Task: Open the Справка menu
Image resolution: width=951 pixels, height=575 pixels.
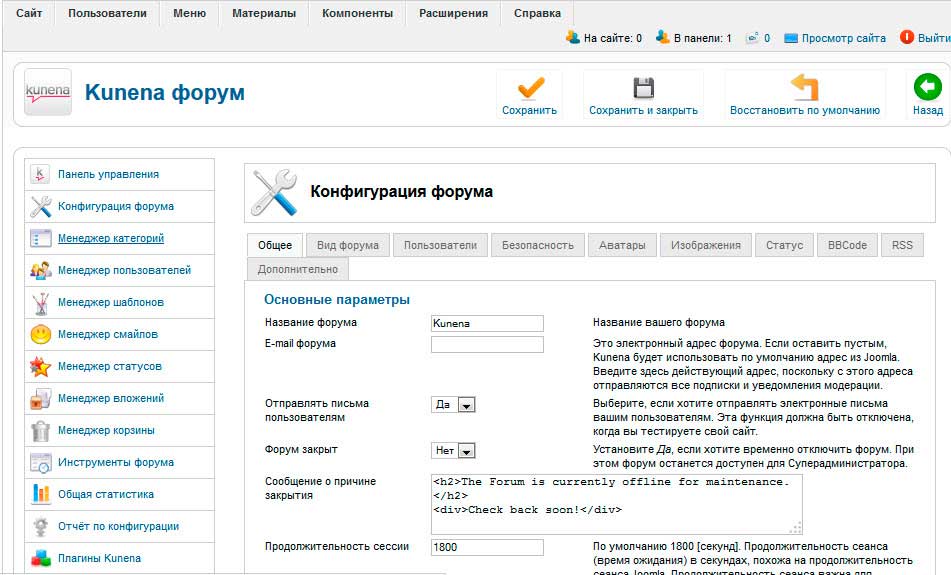Action: [537, 13]
